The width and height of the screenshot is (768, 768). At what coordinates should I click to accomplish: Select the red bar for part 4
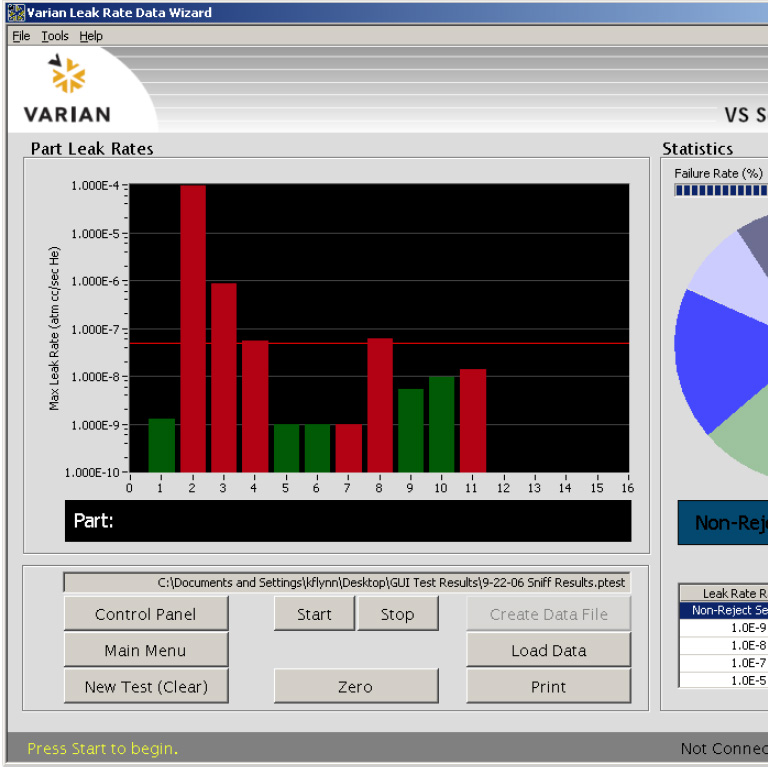[x=255, y=406]
